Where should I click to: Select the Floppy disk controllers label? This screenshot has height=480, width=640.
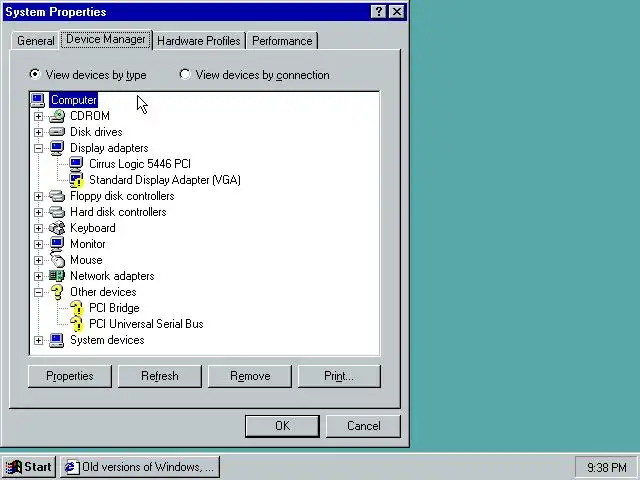(x=122, y=196)
